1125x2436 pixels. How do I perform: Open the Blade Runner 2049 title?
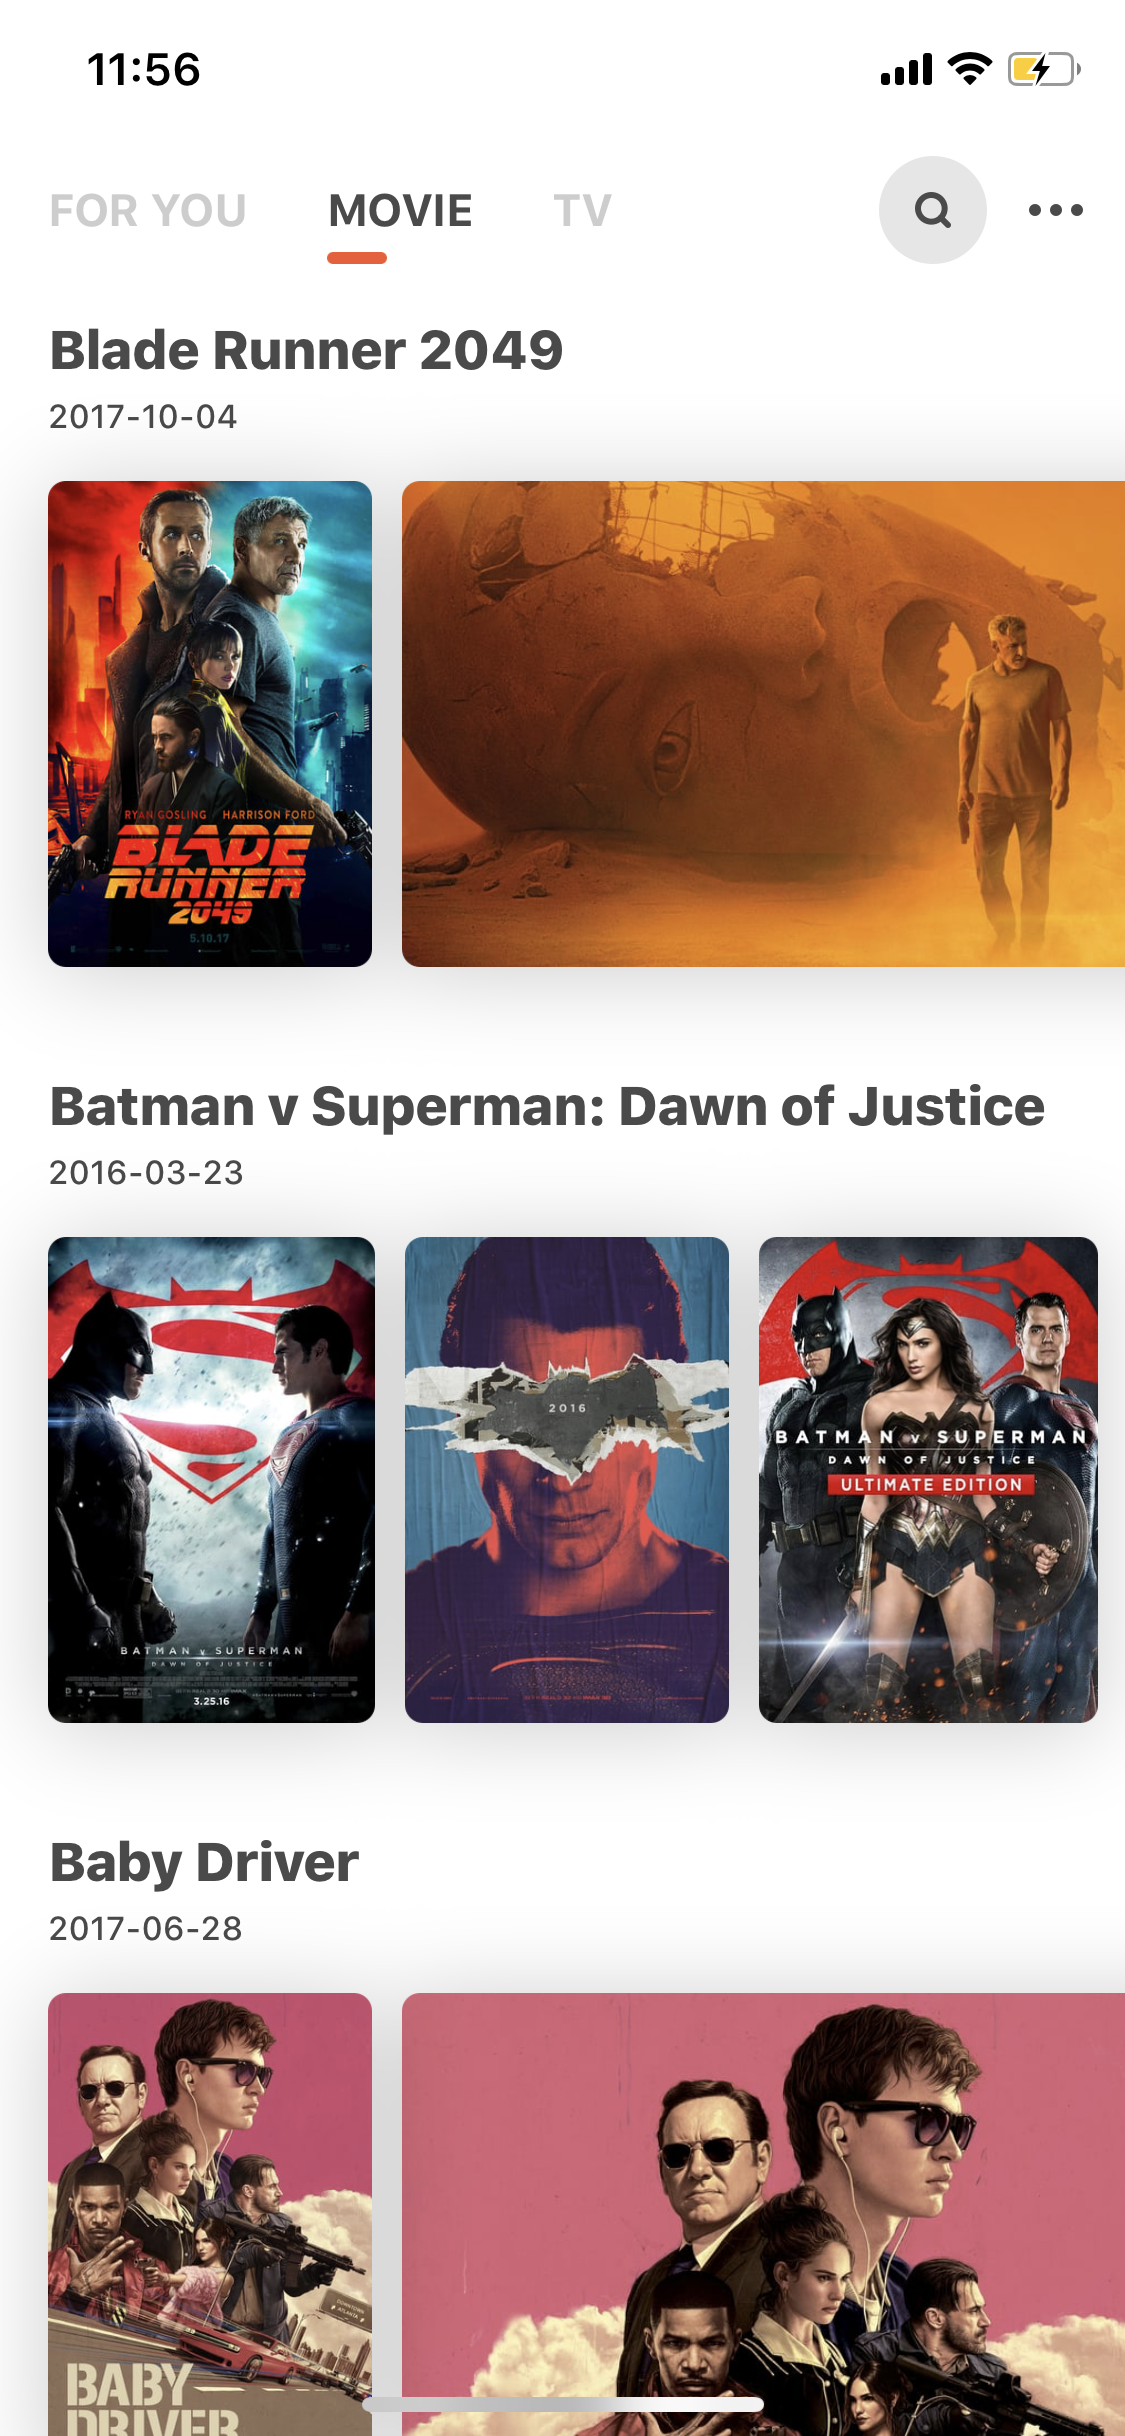coord(307,350)
